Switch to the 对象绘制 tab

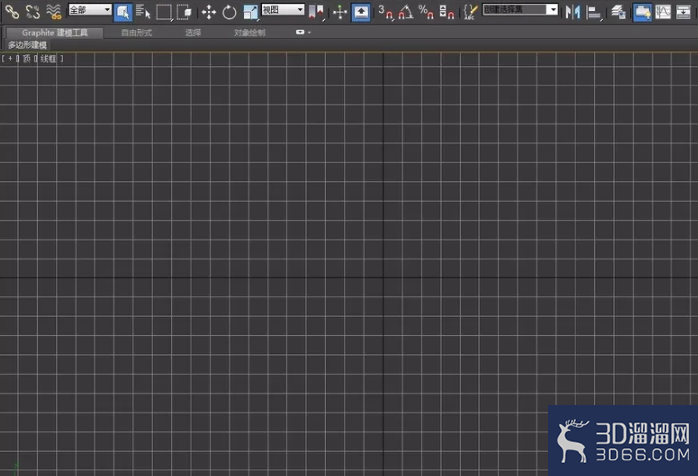249,33
